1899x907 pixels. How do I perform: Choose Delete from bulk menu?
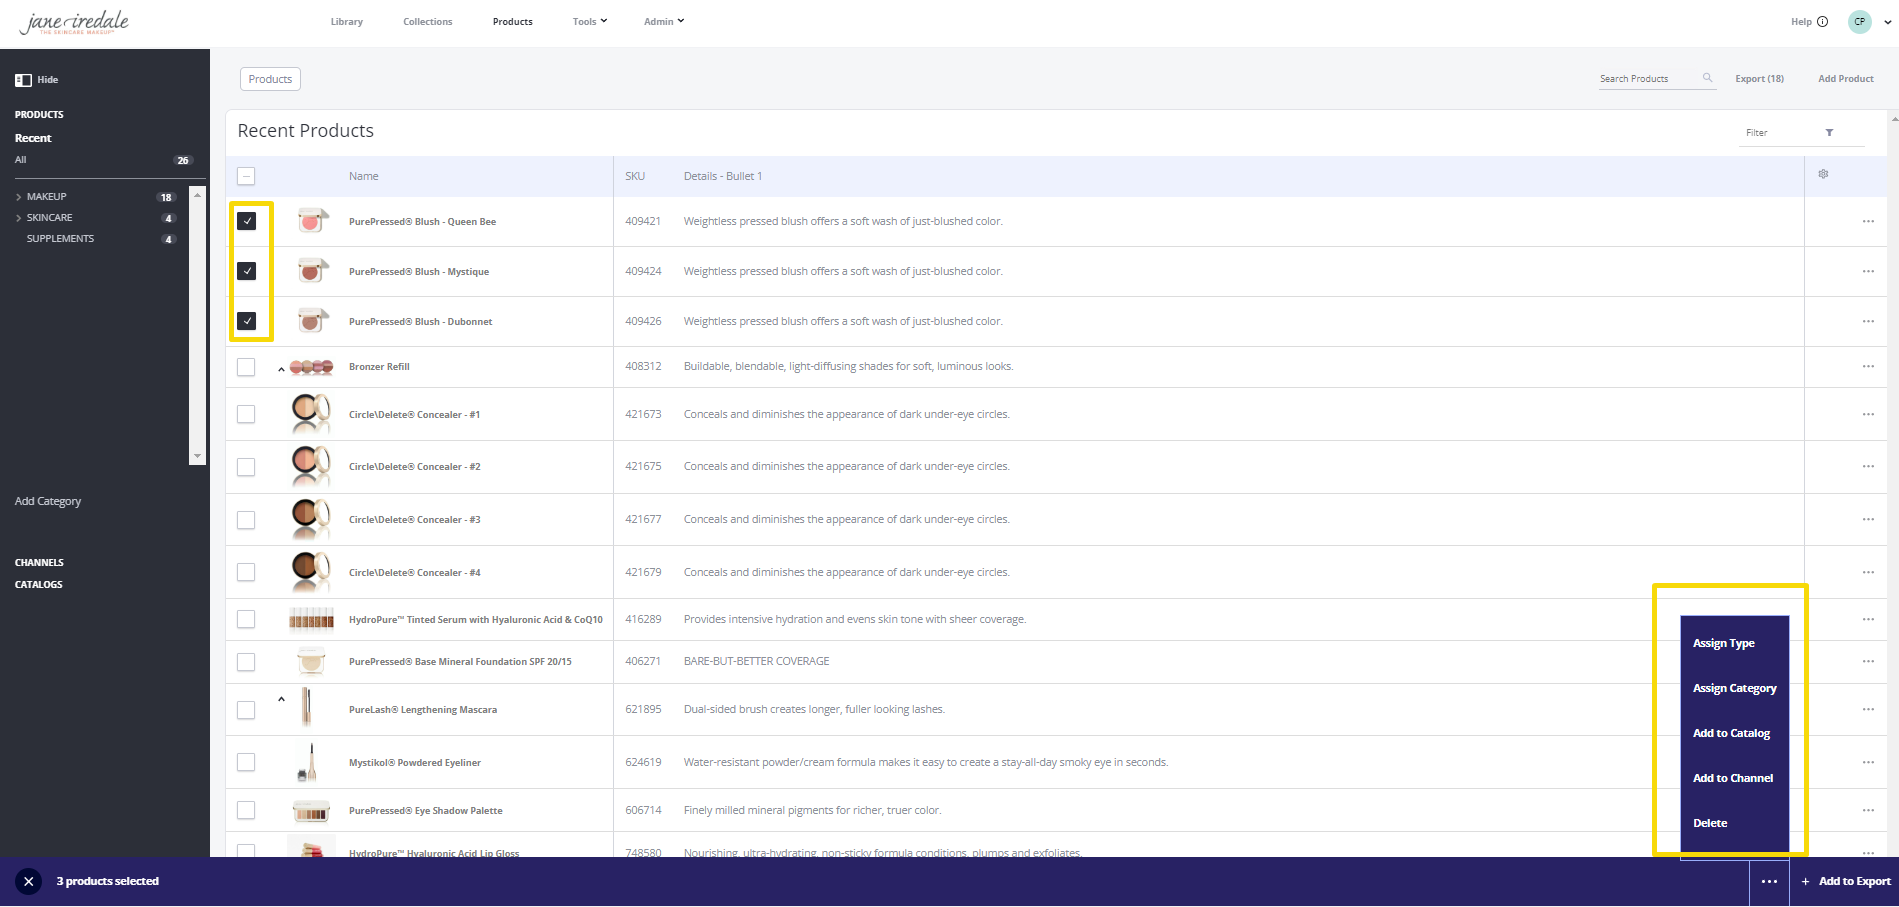click(1710, 823)
